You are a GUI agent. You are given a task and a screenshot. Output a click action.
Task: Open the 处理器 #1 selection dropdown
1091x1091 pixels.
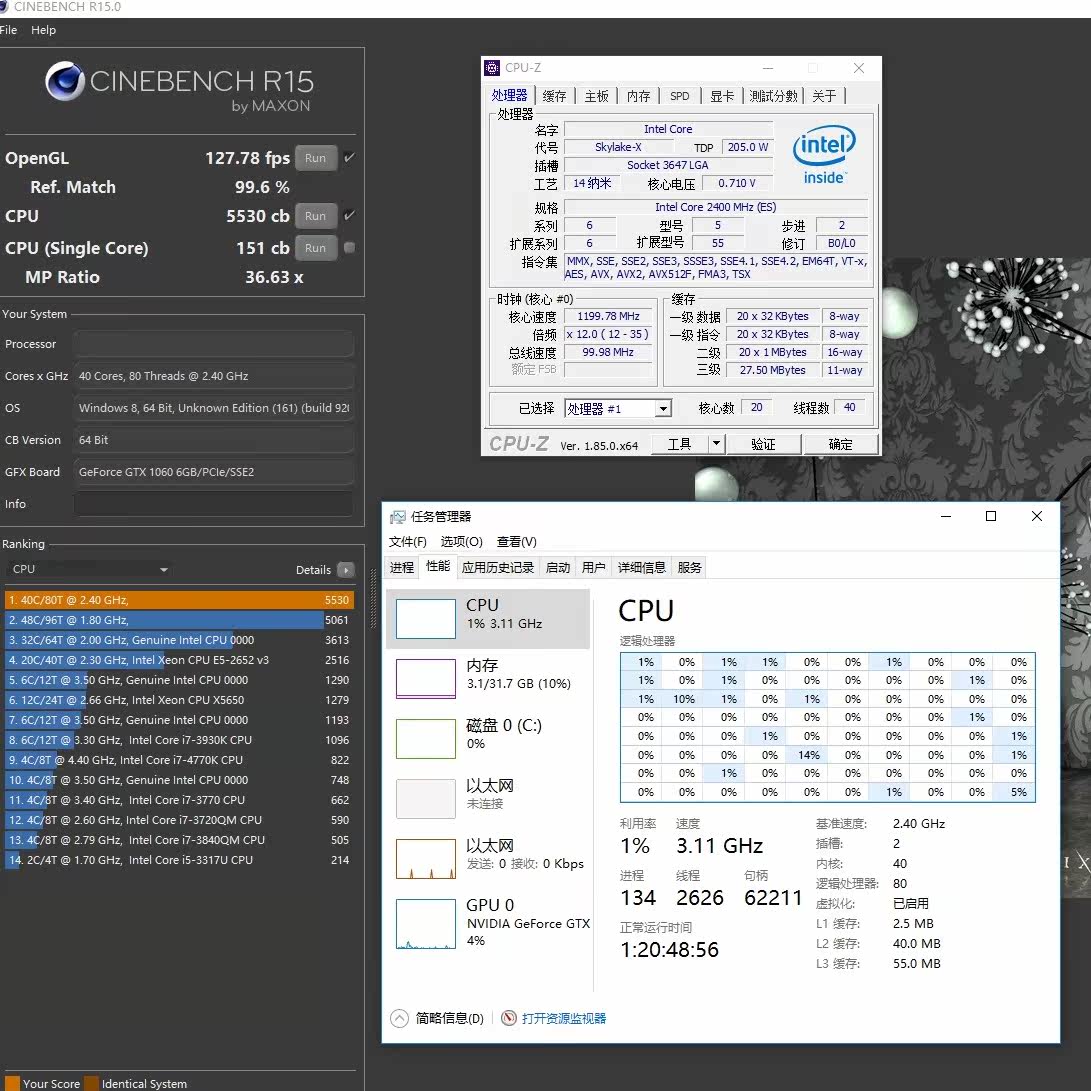point(618,408)
